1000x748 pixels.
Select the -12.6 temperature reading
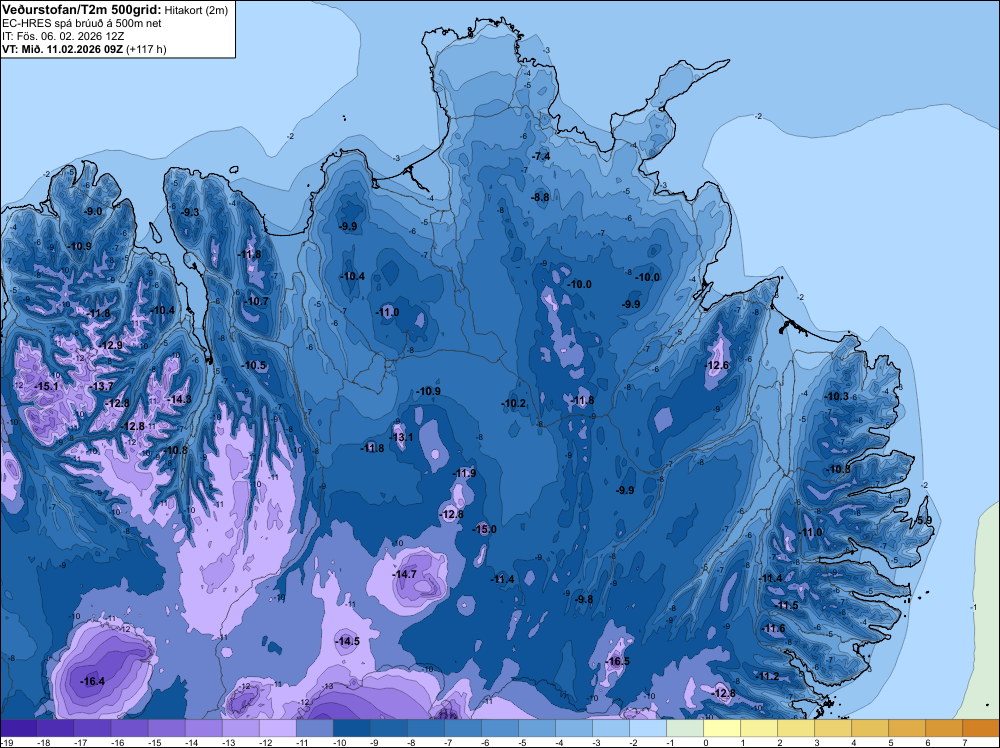716,365
